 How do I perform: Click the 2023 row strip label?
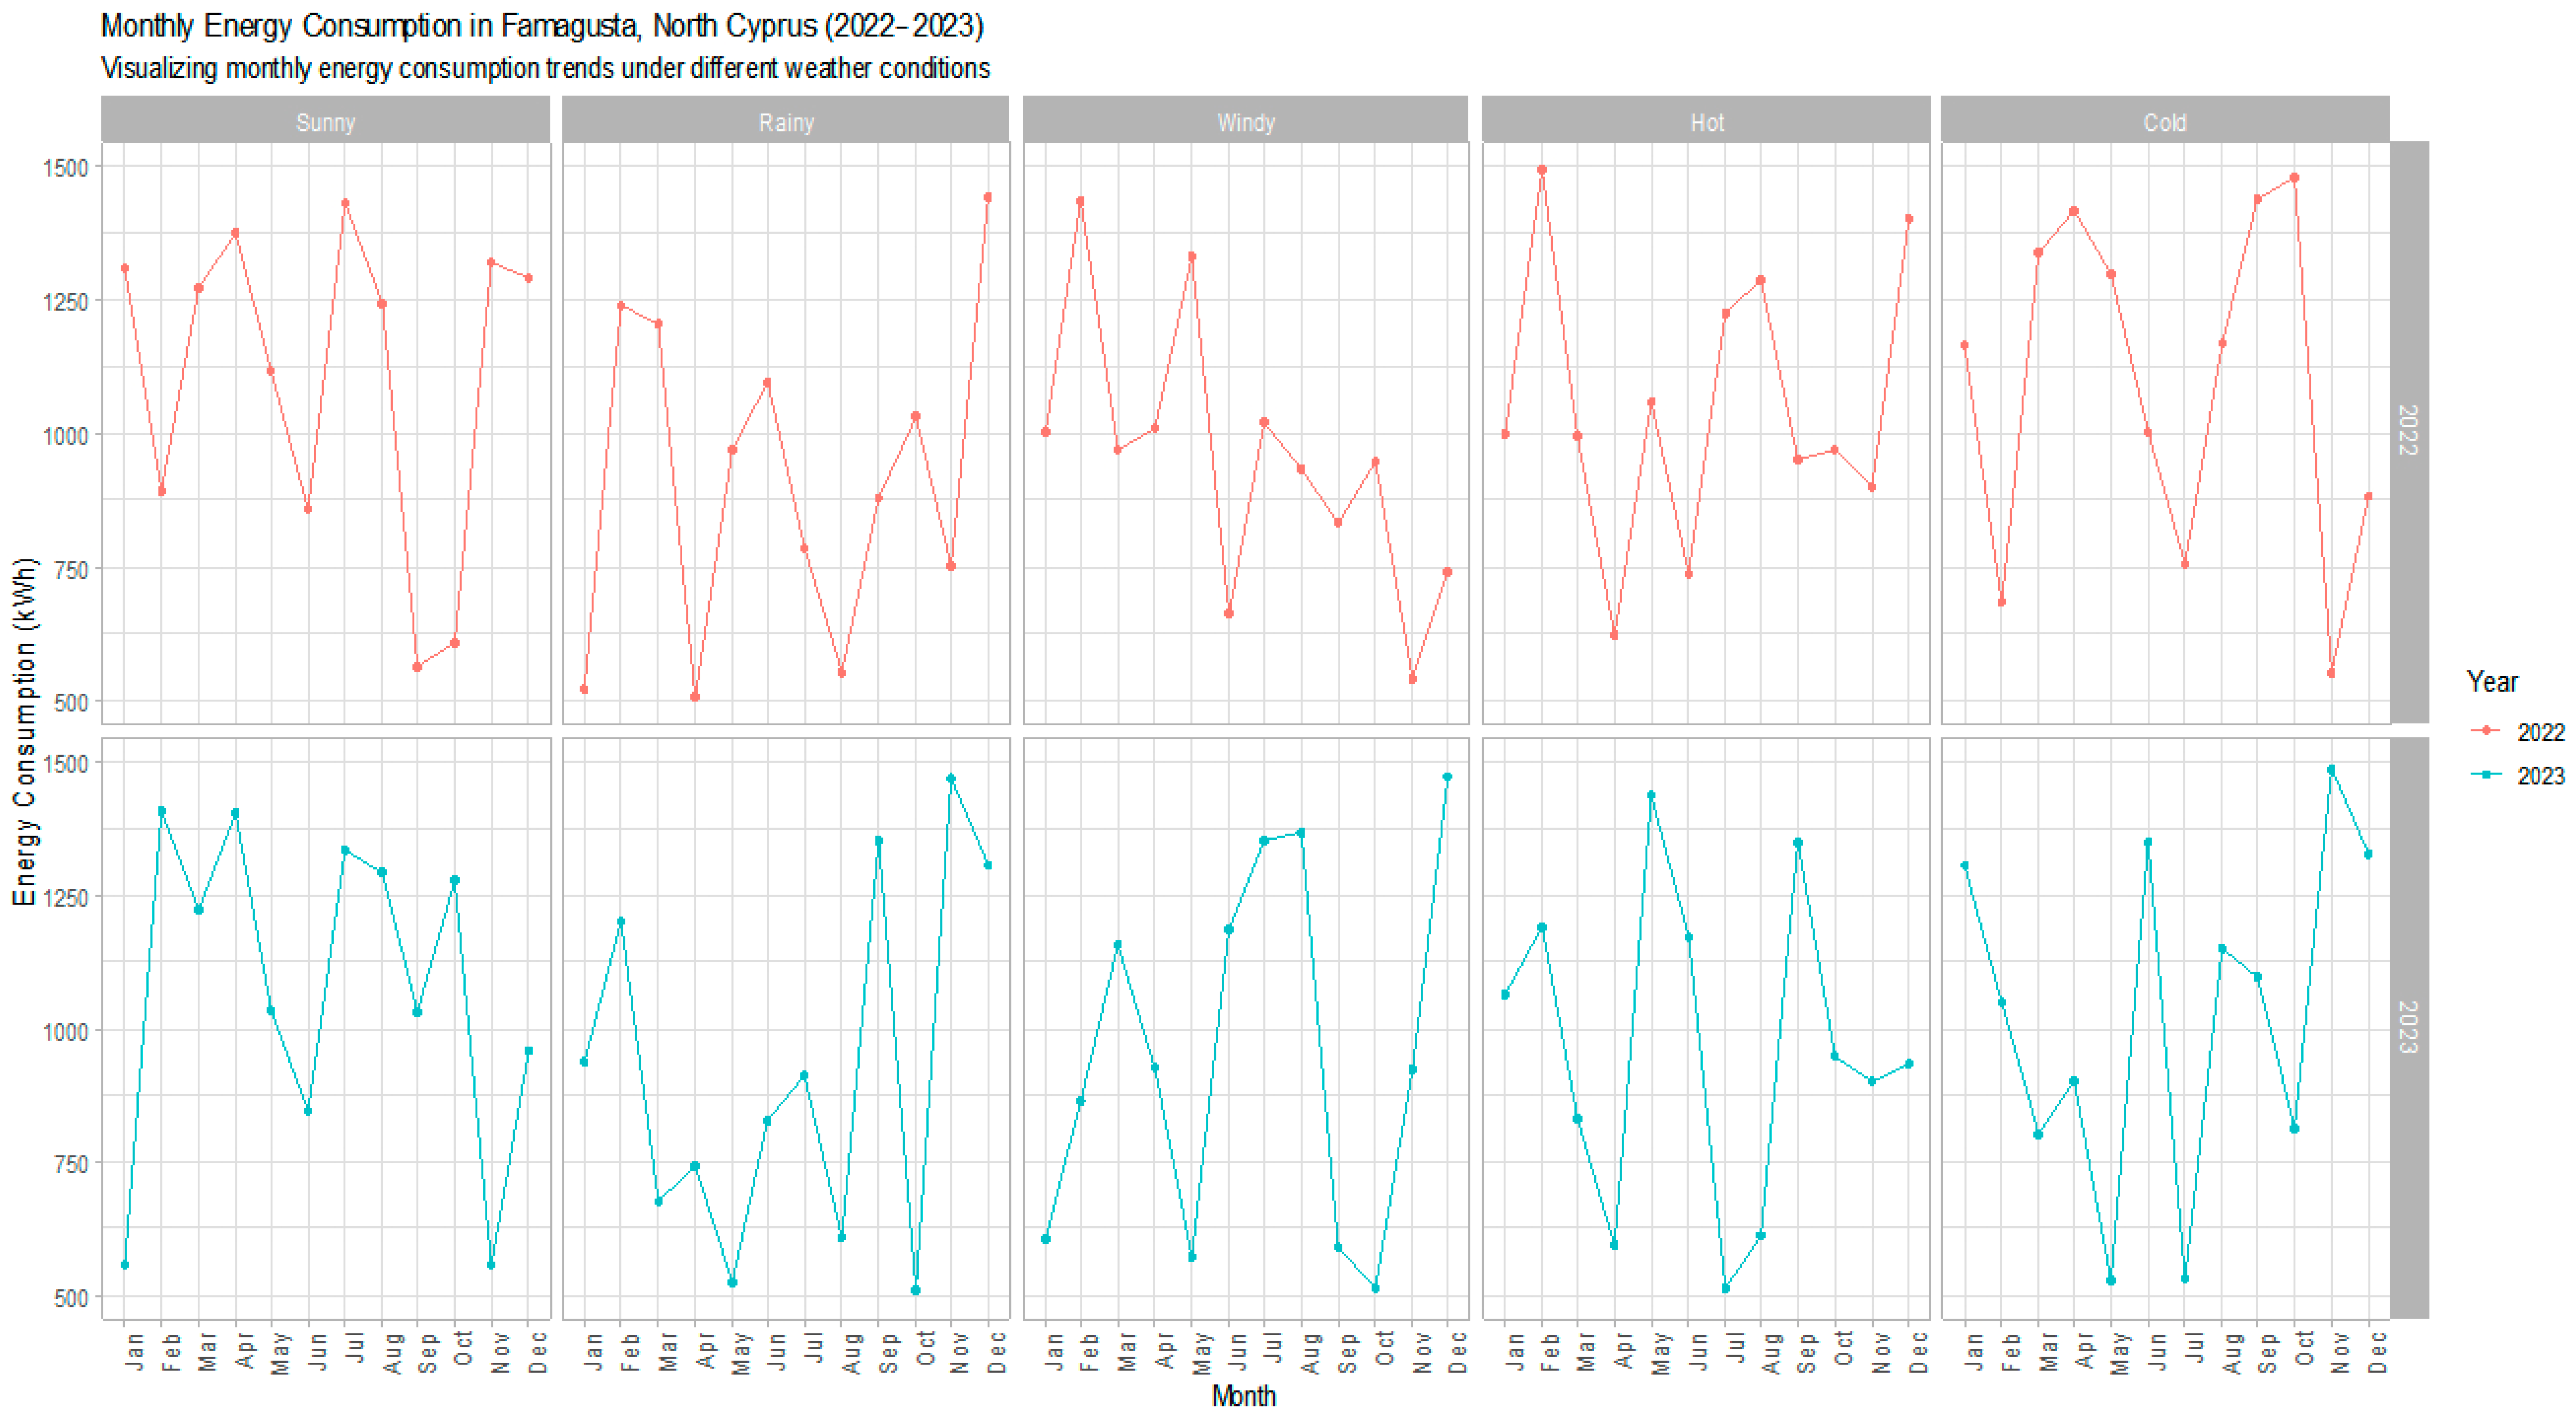coord(2408,1027)
